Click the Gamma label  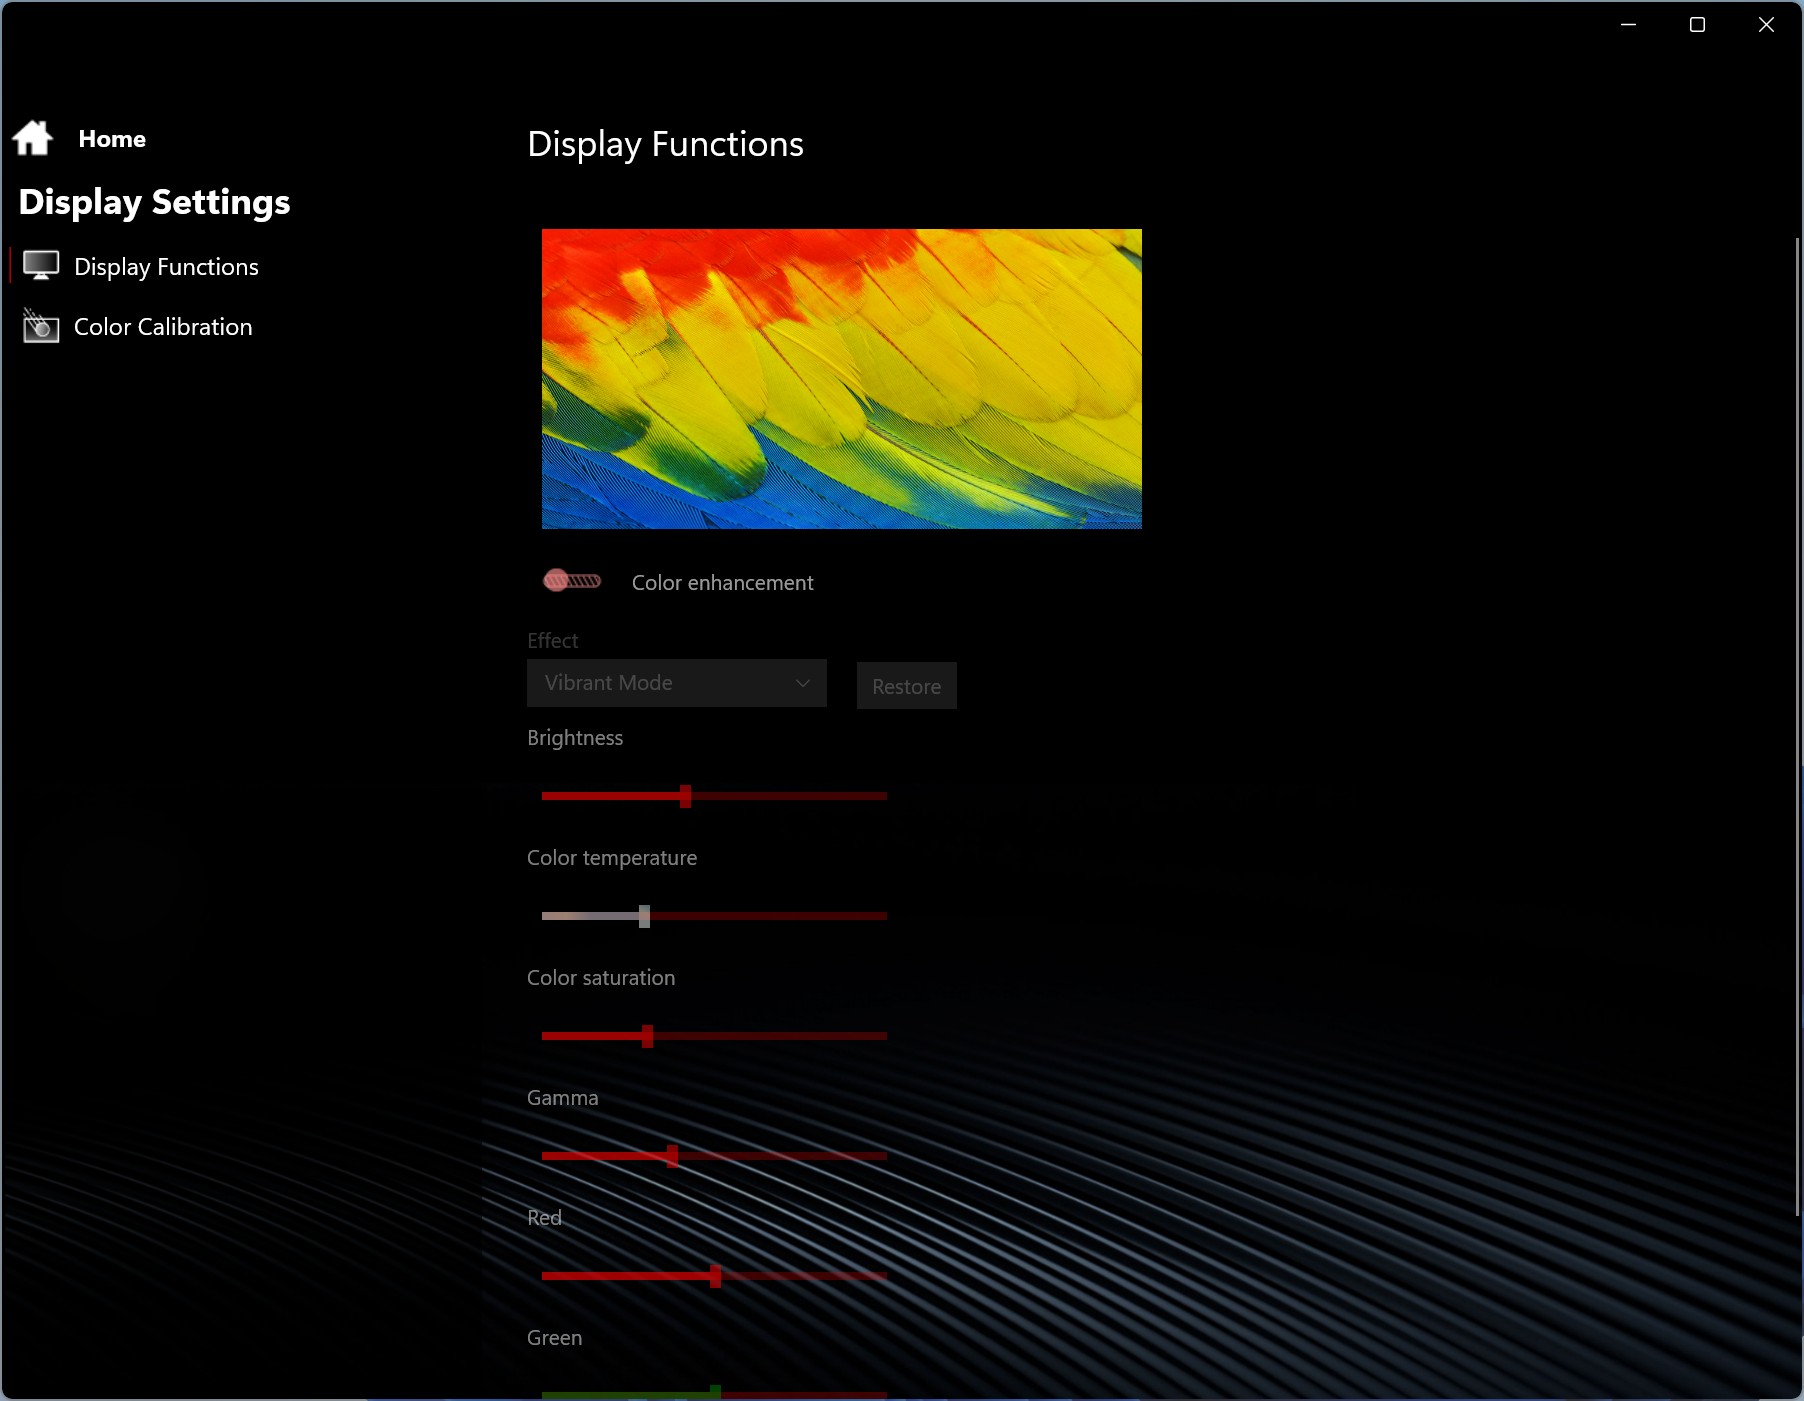pos(563,1098)
